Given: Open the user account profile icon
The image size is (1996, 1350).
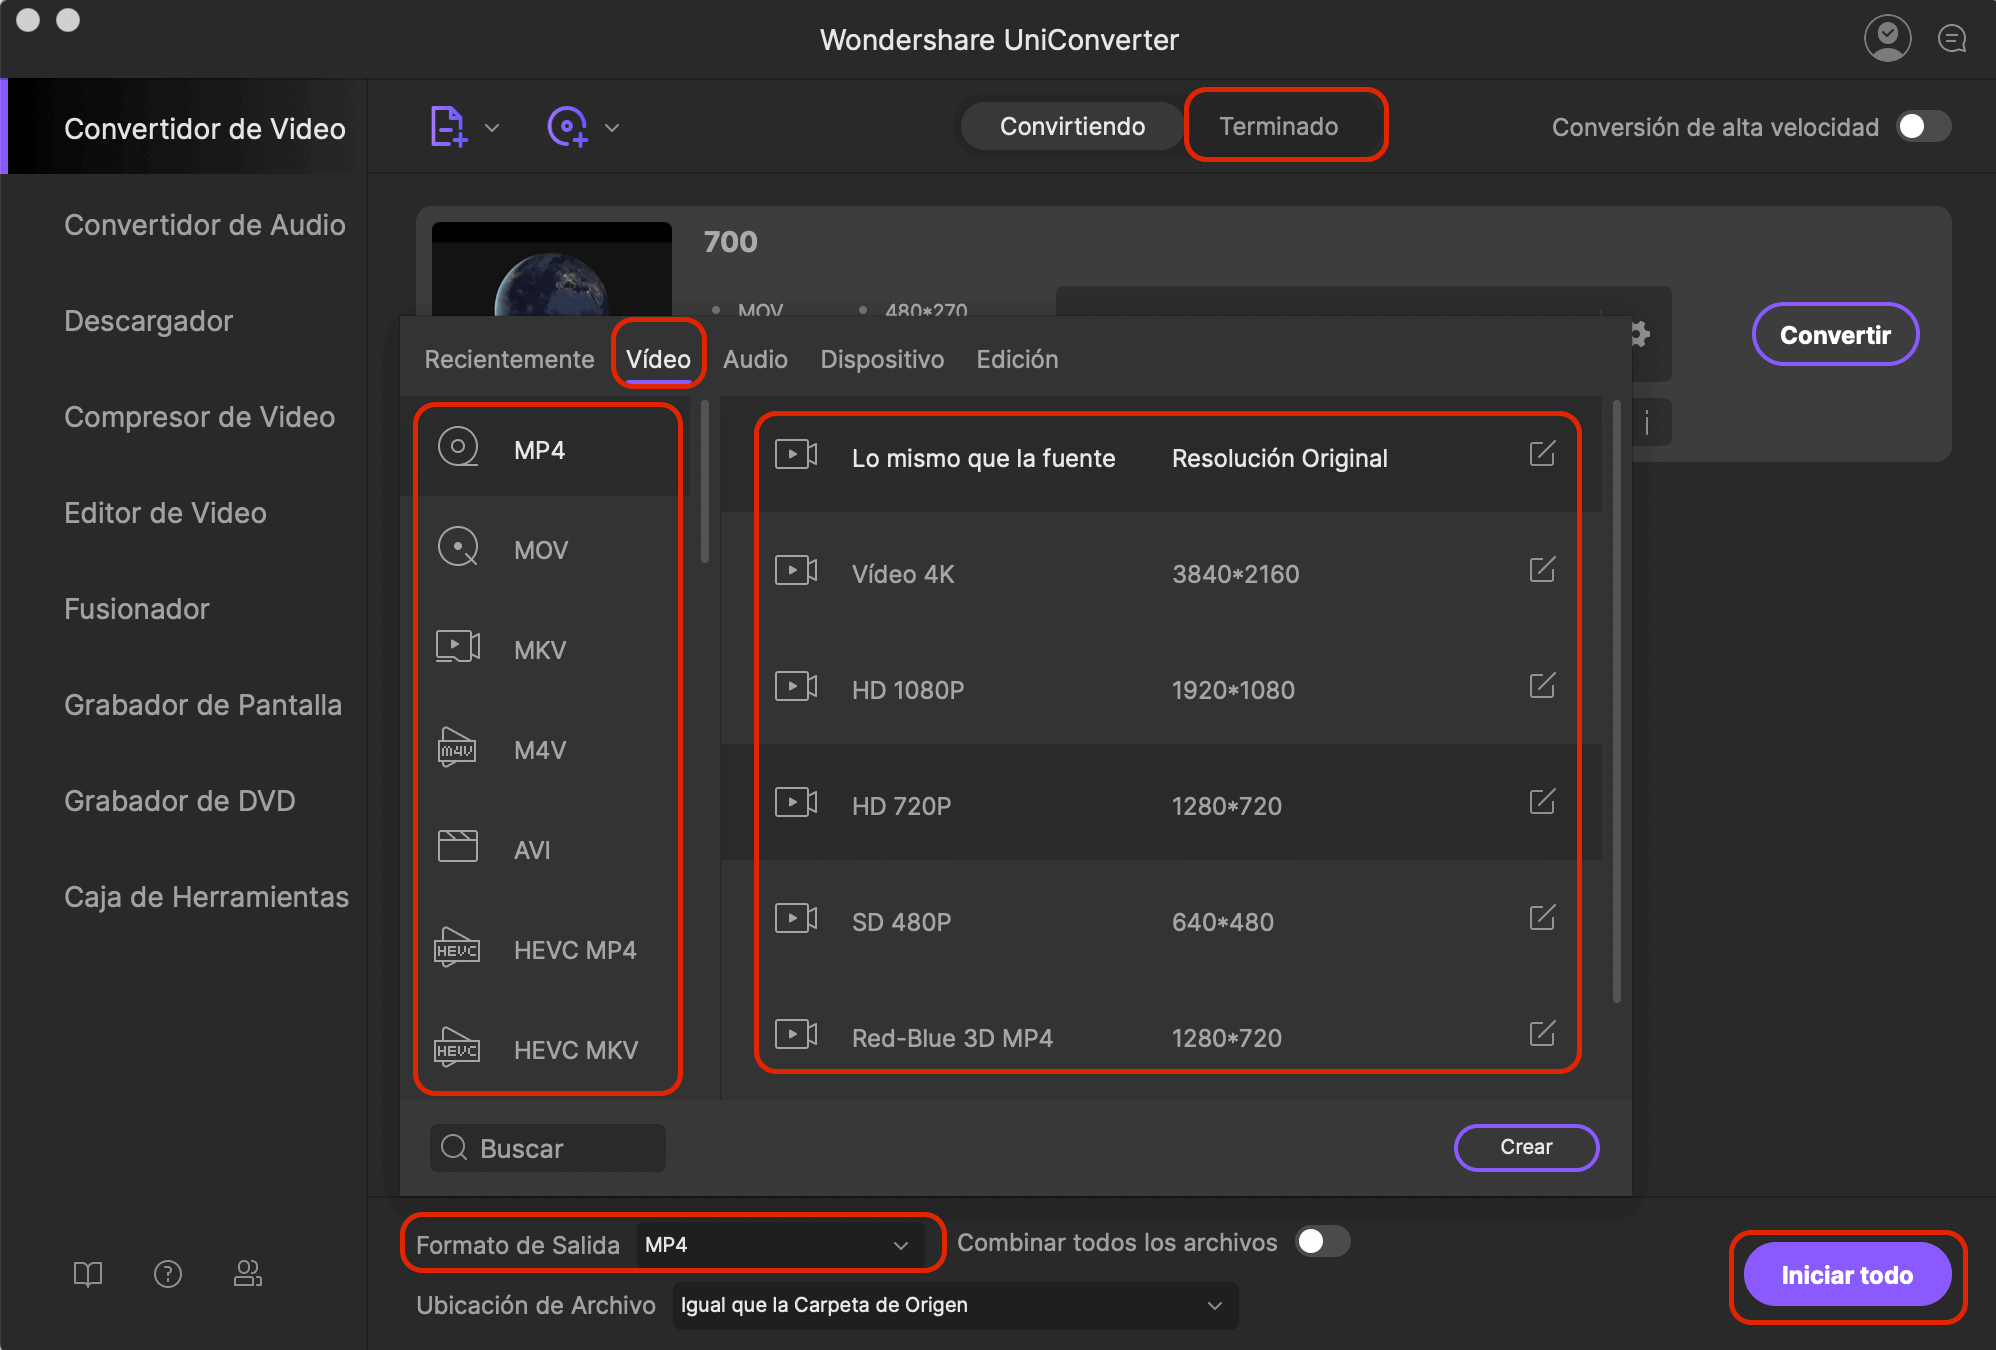Looking at the screenshot, I should point(1887,39).
